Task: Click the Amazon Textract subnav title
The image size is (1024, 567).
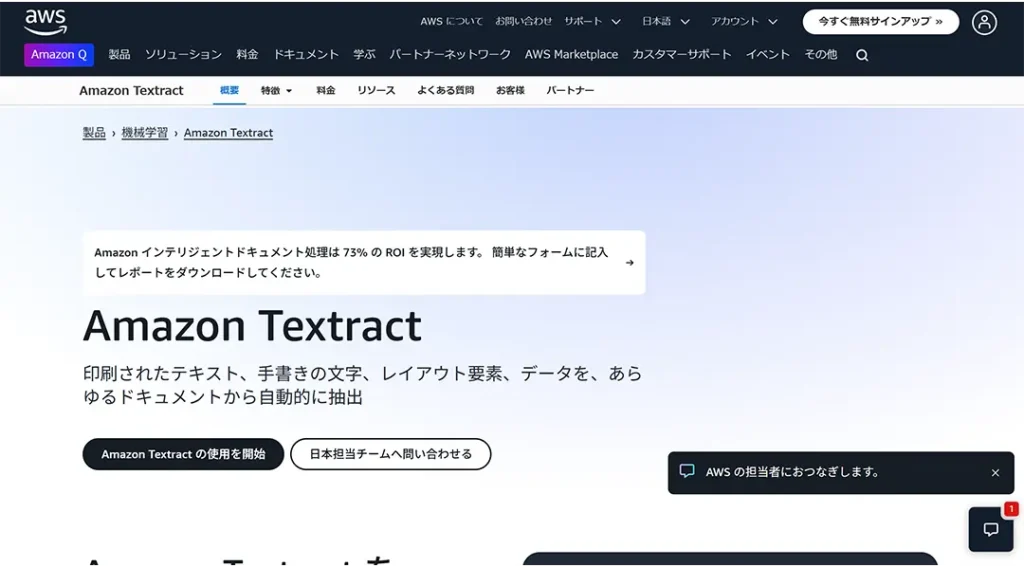Action: 131,91
